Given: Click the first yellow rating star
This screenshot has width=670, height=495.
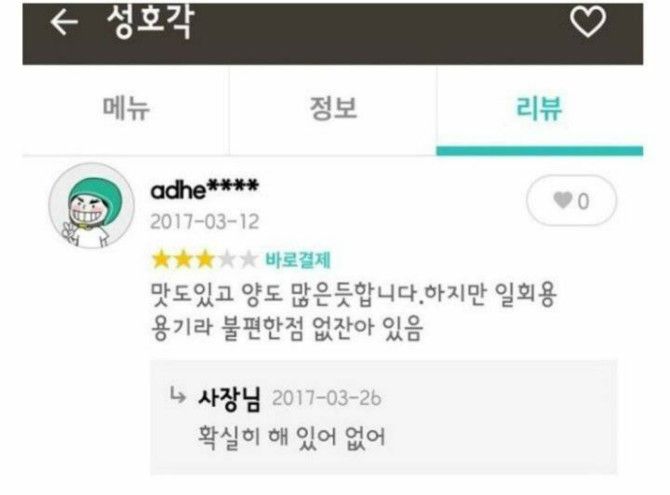Looking at the screenshot, I should [x=161, y=259].
